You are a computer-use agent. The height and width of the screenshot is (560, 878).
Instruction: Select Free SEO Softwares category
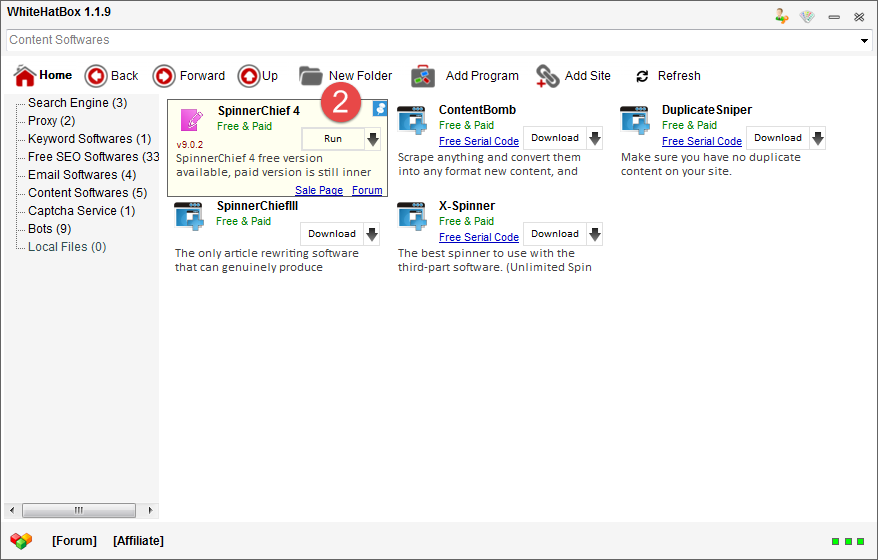(x=94, y=157)
